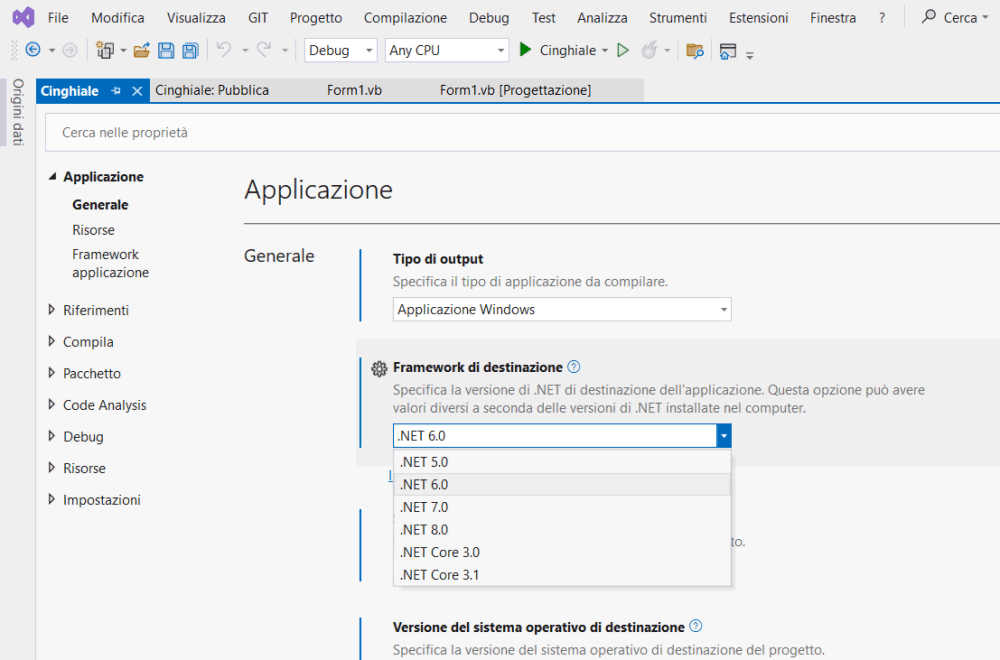This screenshot has height=660, width=1000.
Task: Open the Any CPU platform dropdown
Action: [447, 50]
